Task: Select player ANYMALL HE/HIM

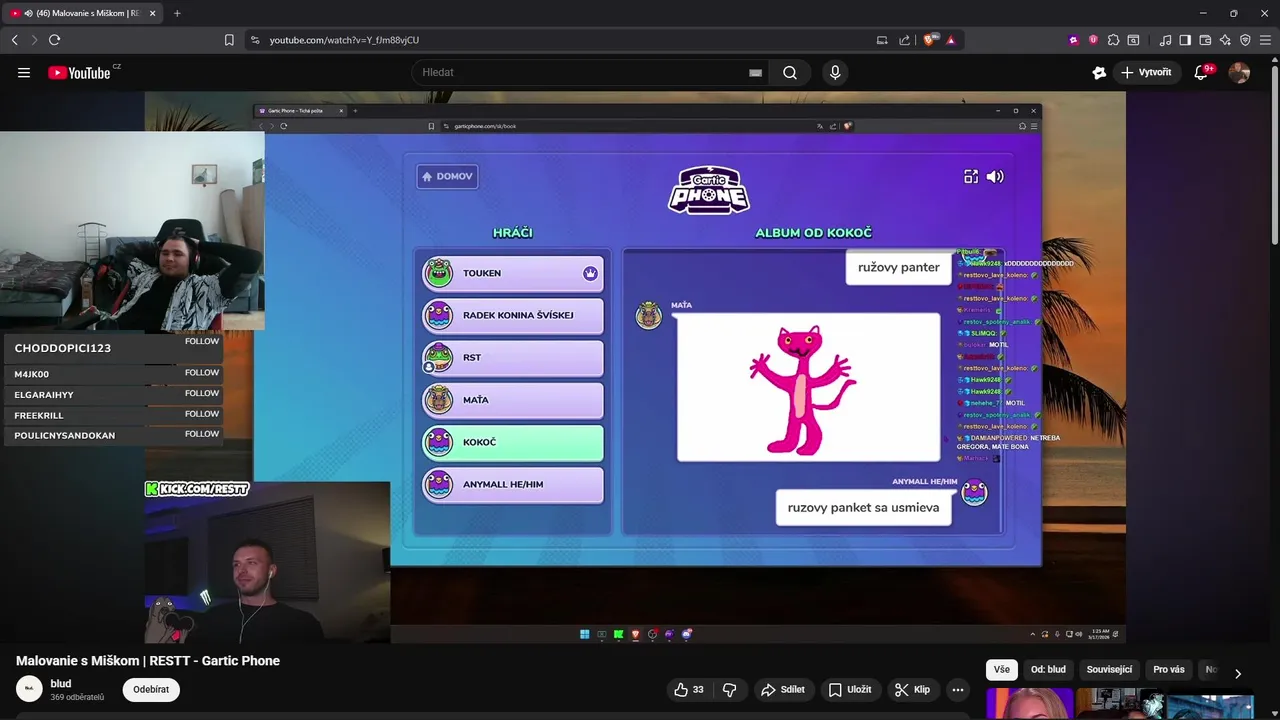Action: (513, 484)
